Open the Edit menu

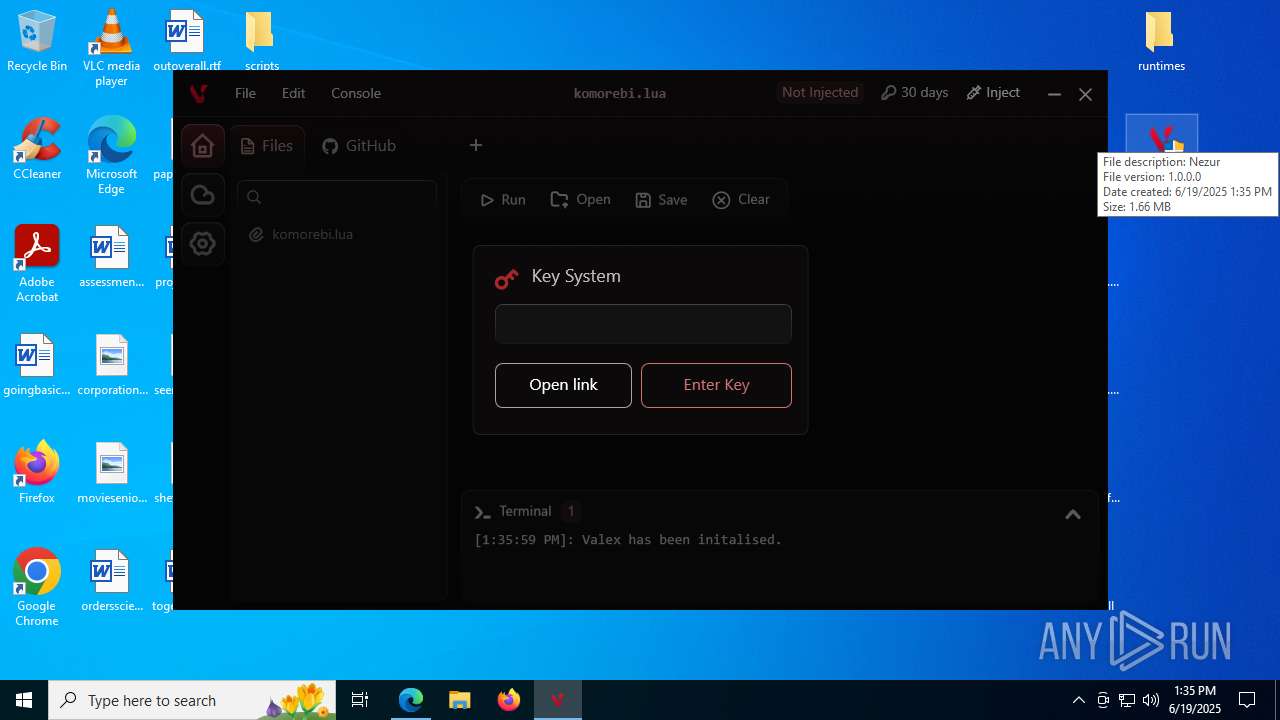point(293,93)
